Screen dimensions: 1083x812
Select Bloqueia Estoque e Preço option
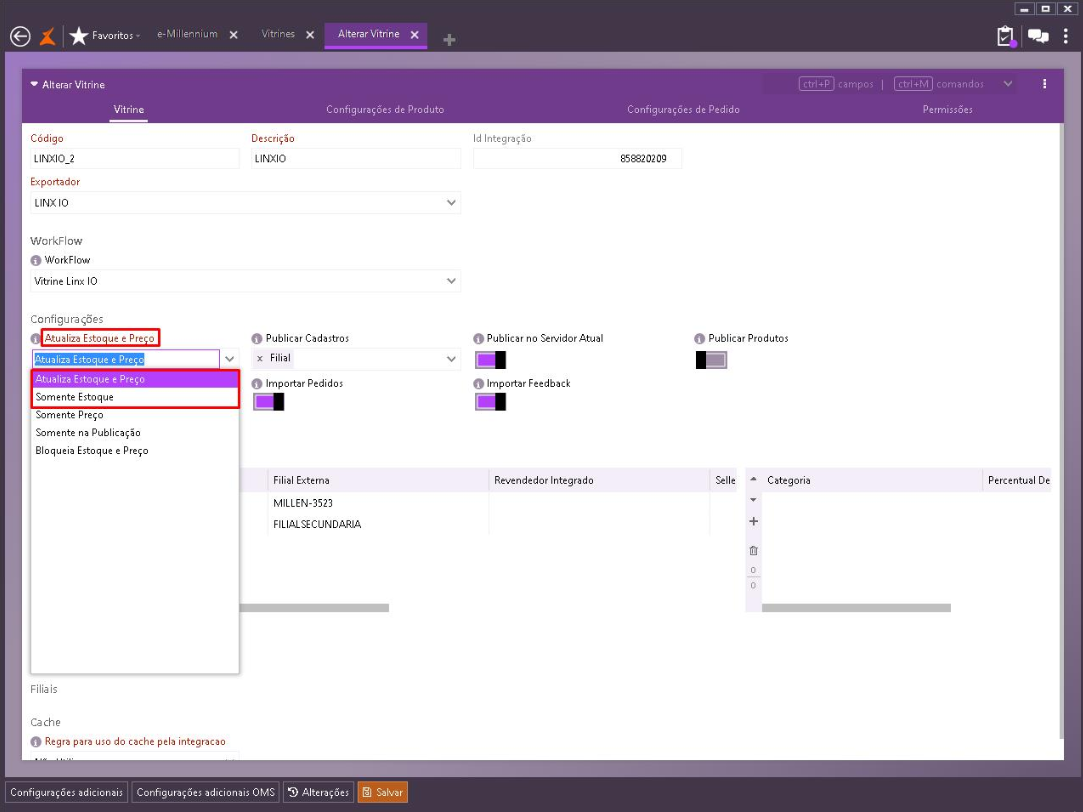(135, 451)
